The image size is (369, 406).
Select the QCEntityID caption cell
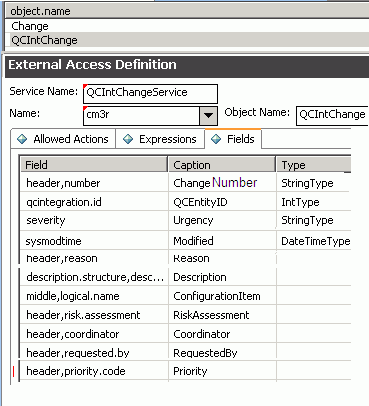pyautogui.click(x=222, y=202)
